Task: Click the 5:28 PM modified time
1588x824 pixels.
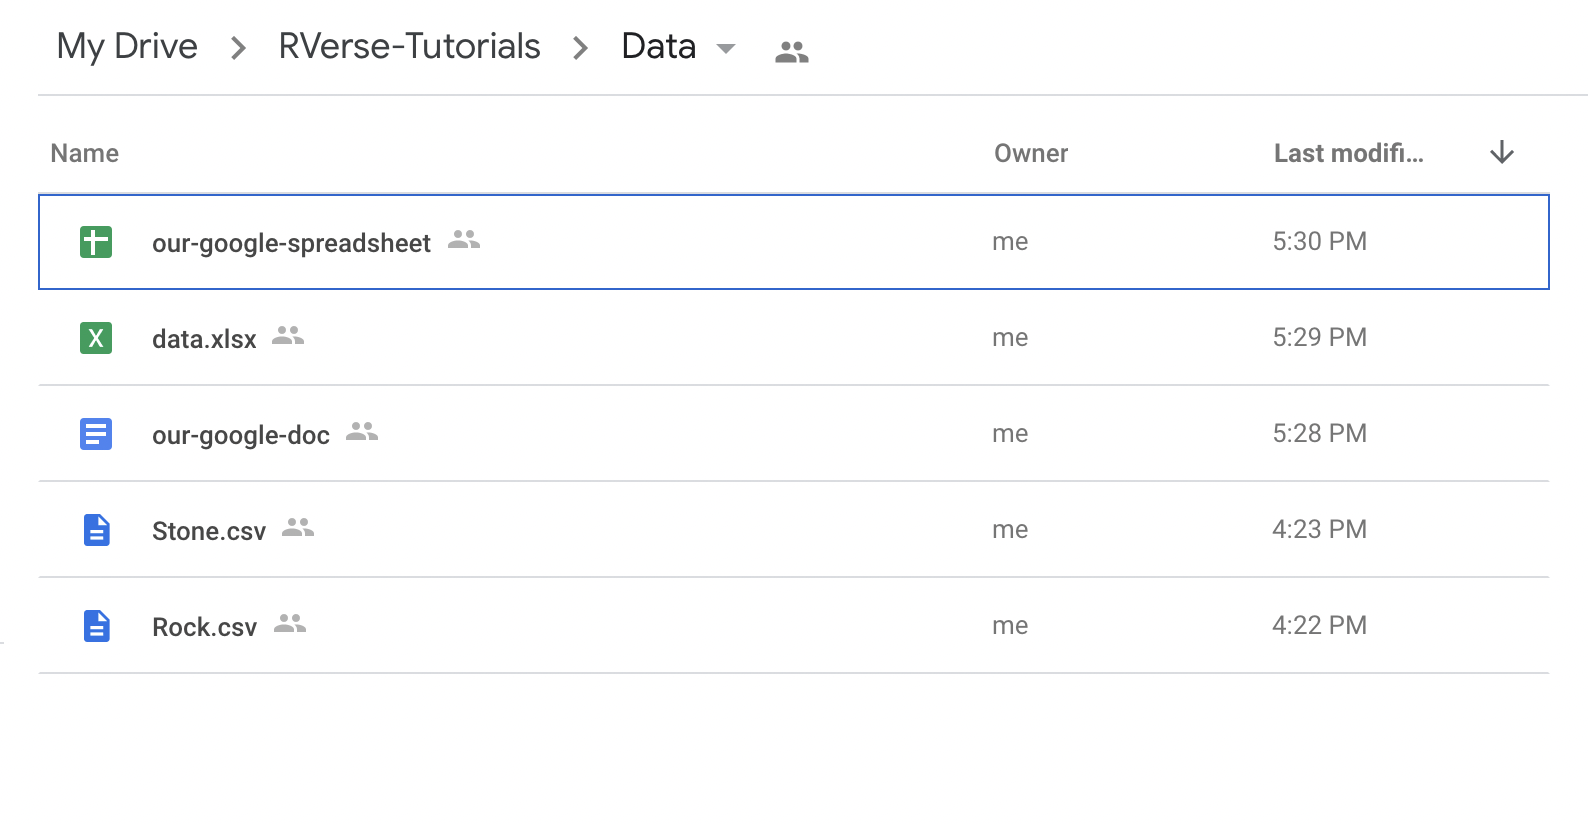Action: point(1319,433)
